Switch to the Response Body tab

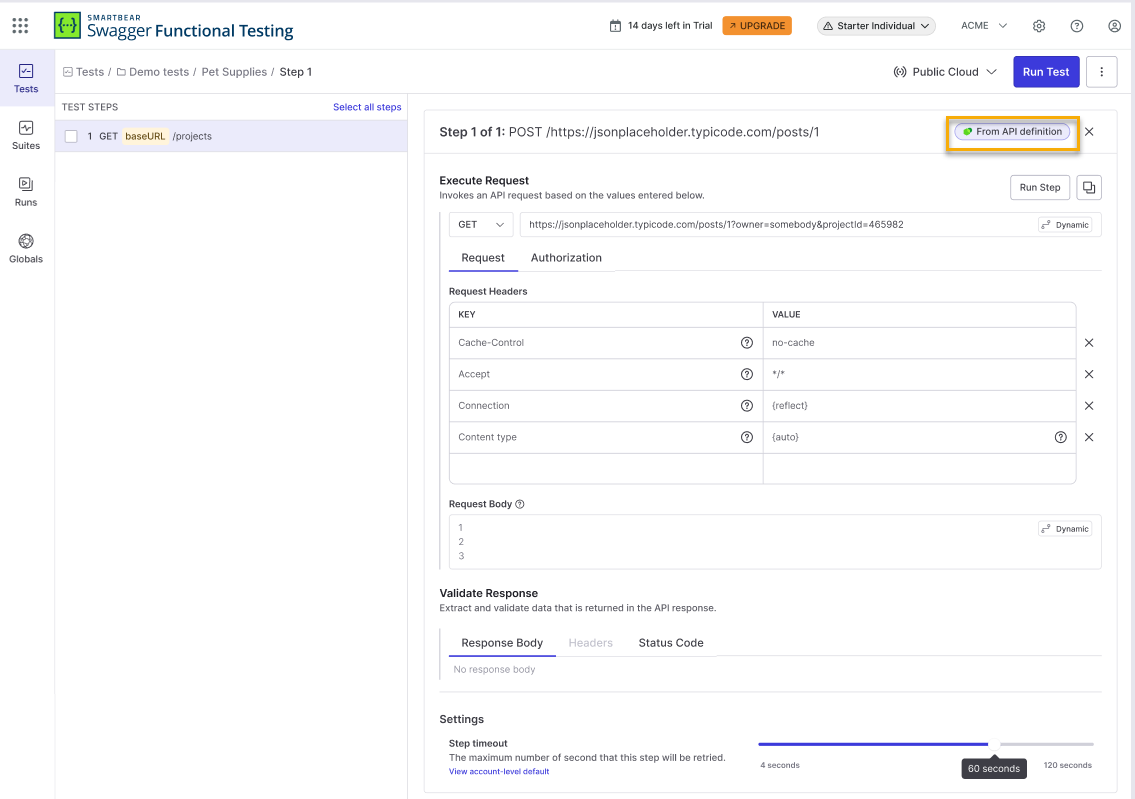502,643
